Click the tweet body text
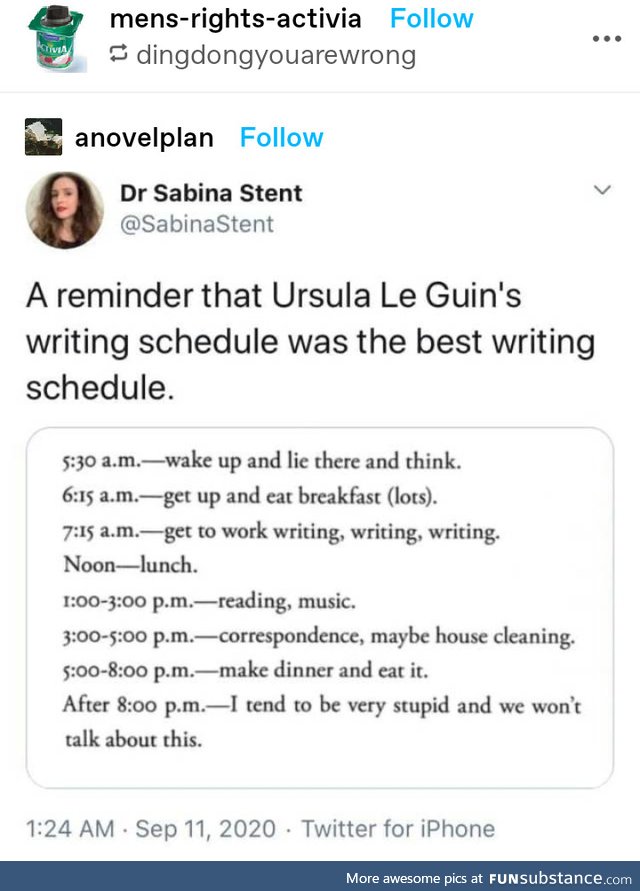640x891 pixels. [300, 337]
